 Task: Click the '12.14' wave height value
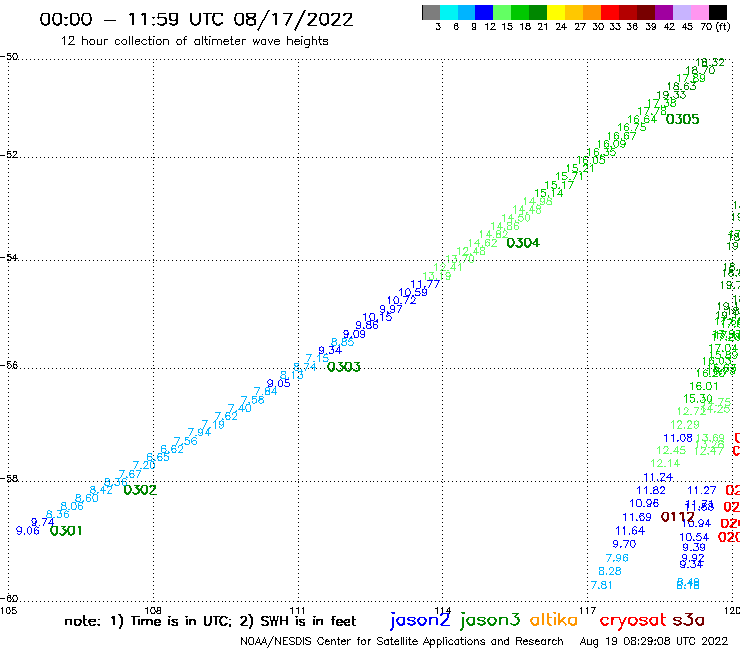[x=665, y=464]
